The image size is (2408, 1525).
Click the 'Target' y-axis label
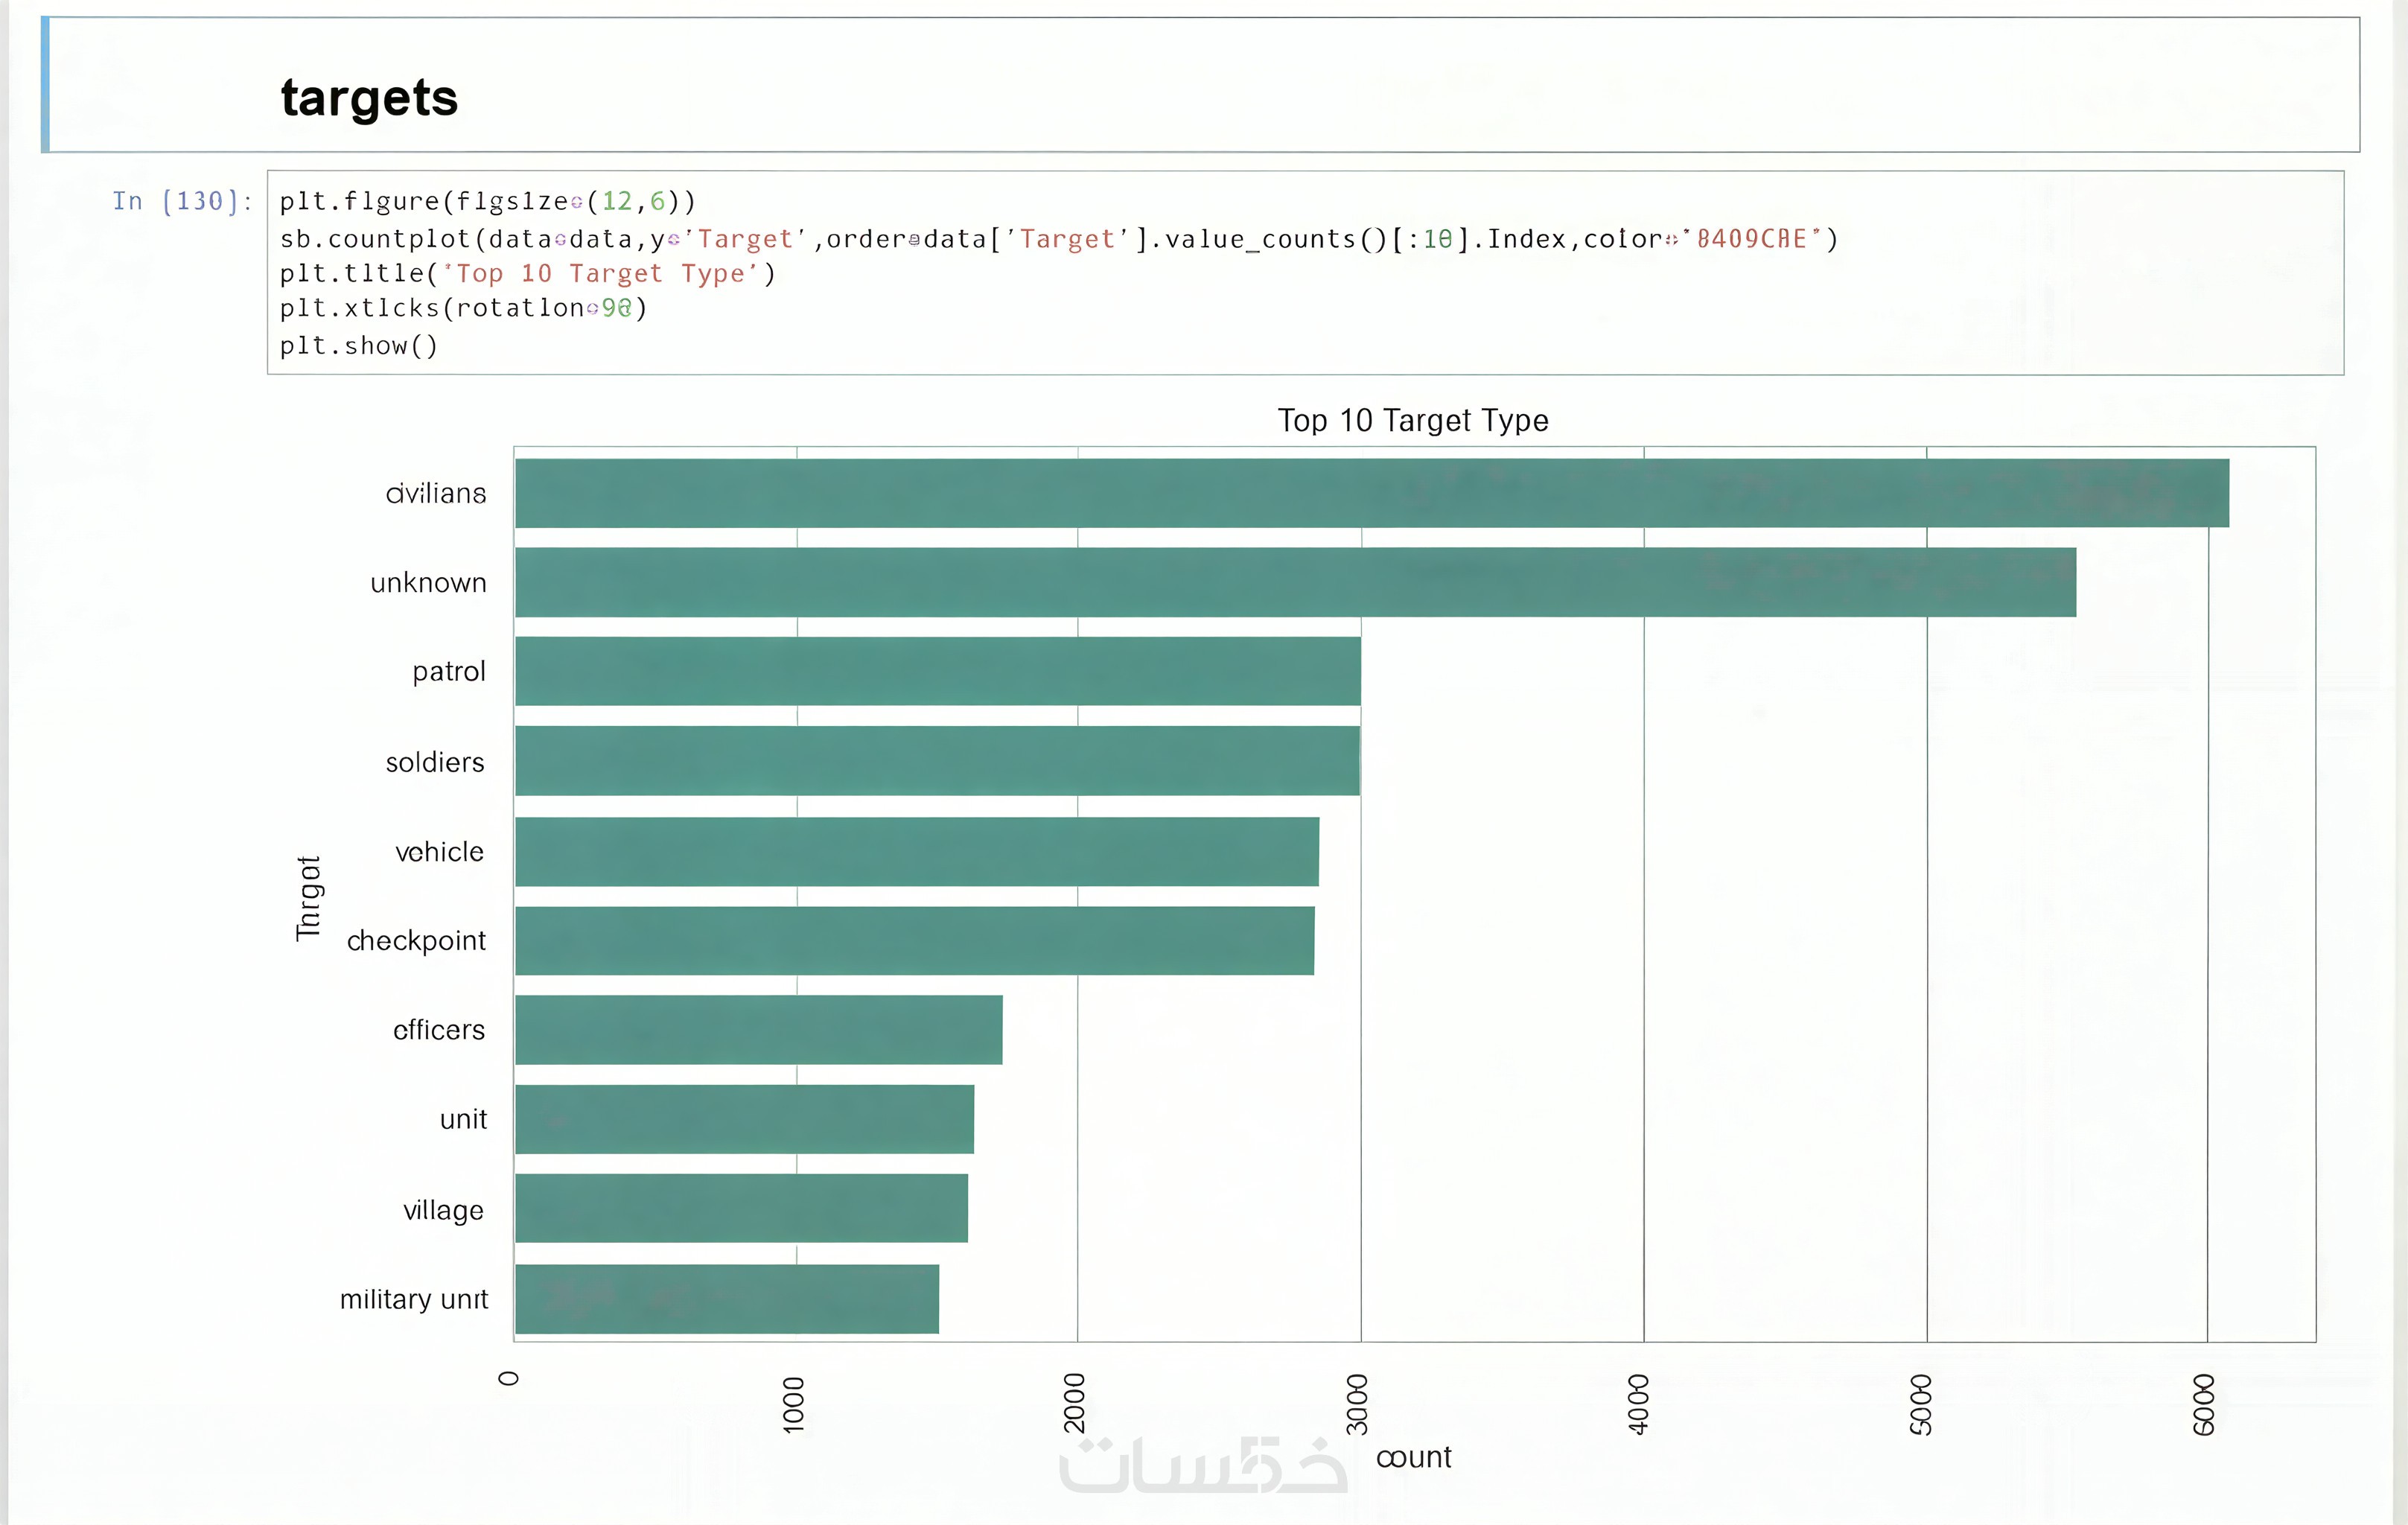click(x=309, y=897)
